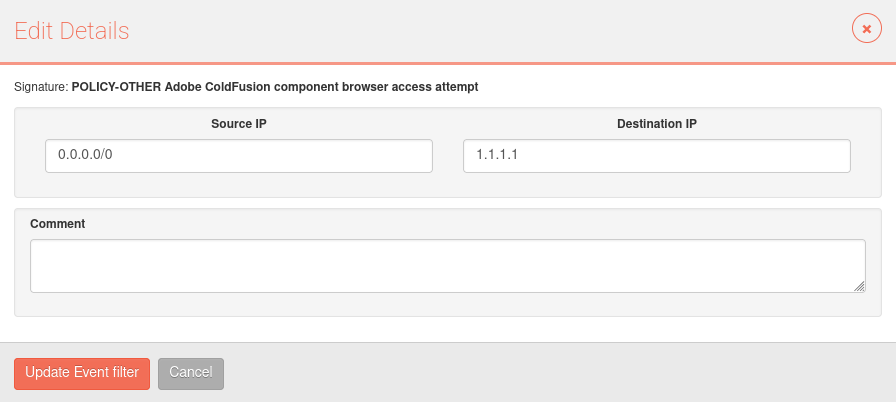Click inside the Destination IP input field
Image resolution: width=896 pixels, height=402 pixels.
point(657,156)
